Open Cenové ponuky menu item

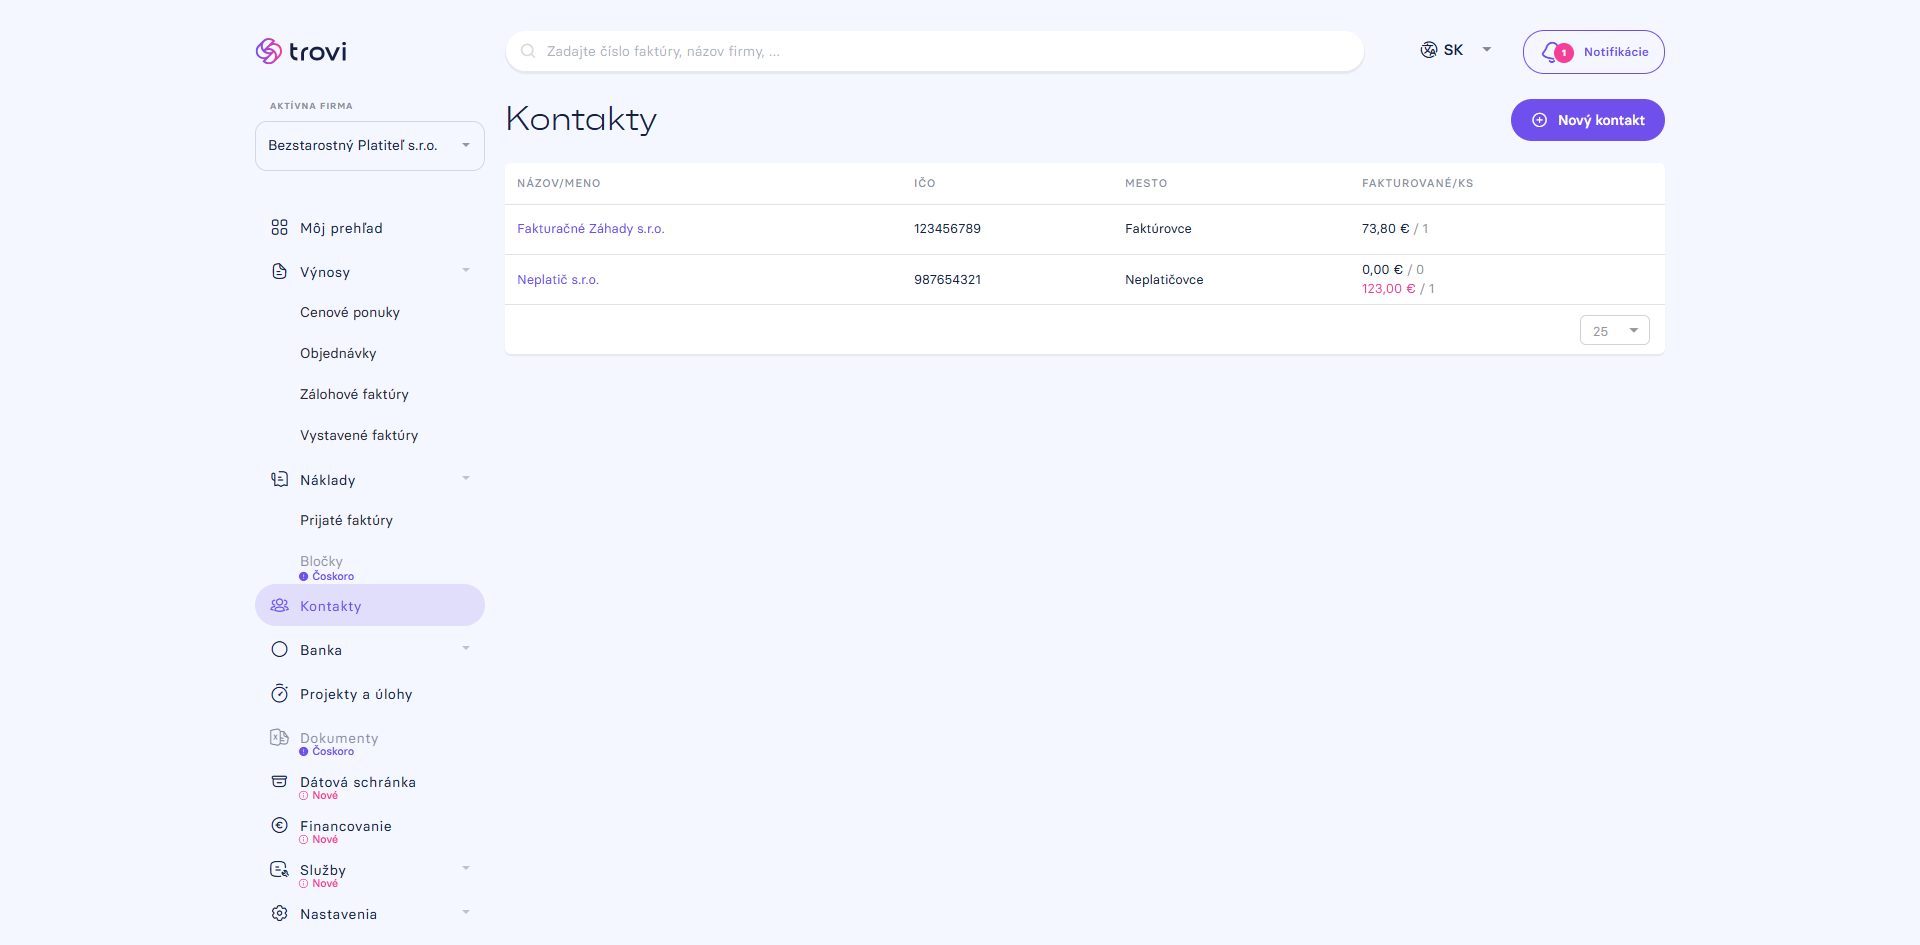pyautogui.click(x=350, y=313)
